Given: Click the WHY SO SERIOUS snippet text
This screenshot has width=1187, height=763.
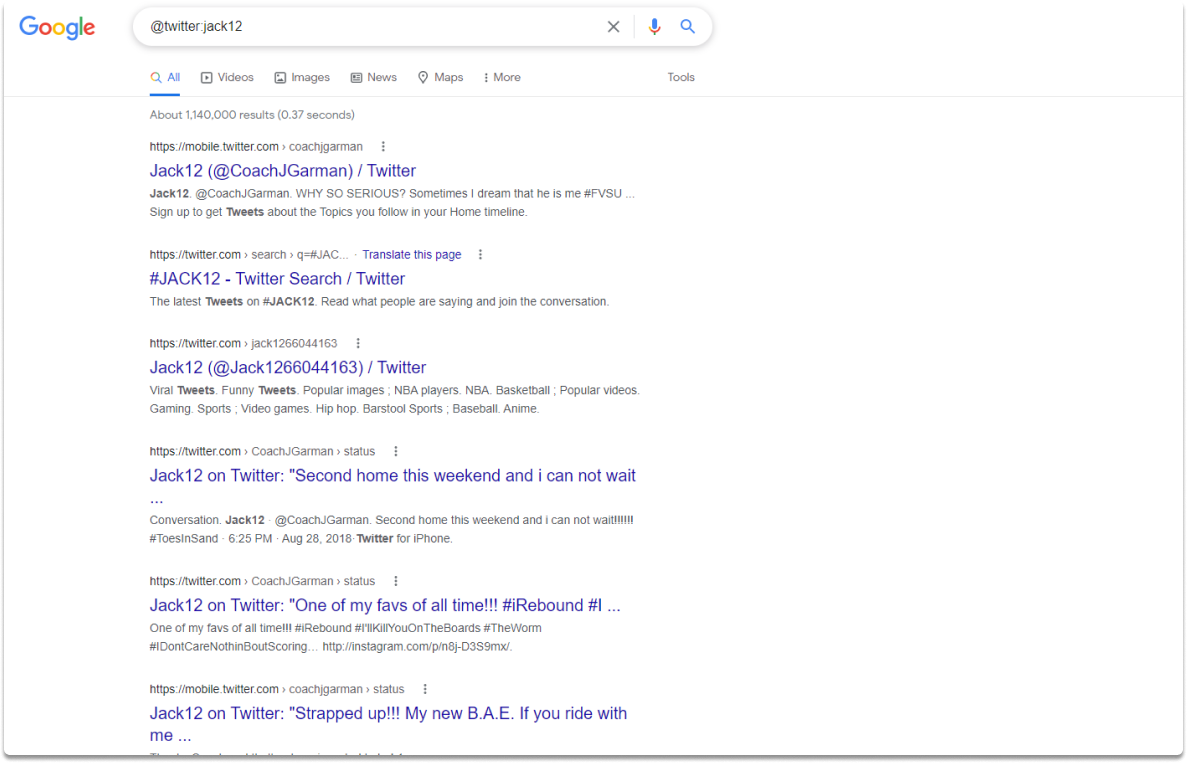Looking at the screenshot, I should pos(392,202).
